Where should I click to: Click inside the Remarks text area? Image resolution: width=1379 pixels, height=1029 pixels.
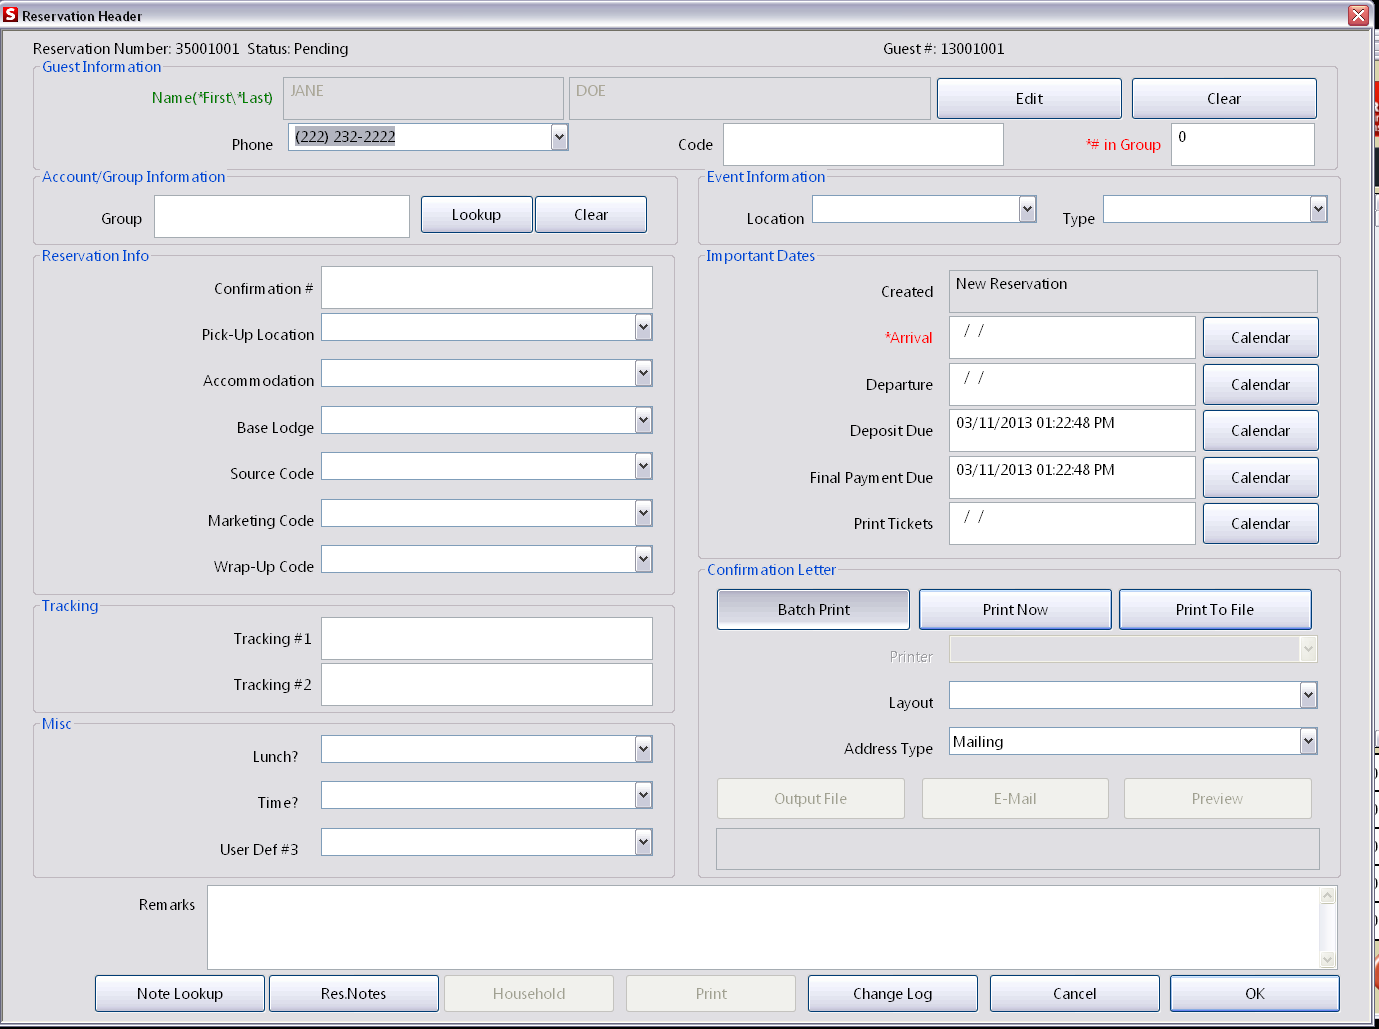click(x=760, y=927)
